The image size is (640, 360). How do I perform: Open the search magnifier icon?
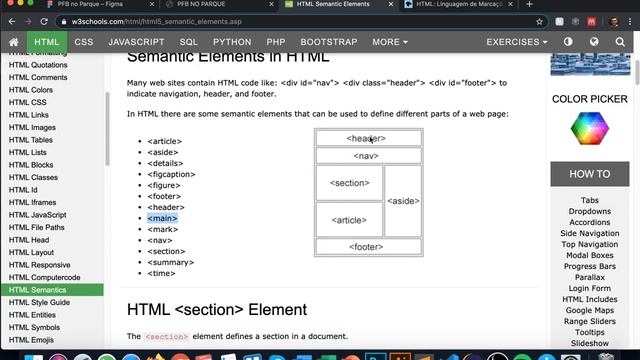[x=620, y=42]
